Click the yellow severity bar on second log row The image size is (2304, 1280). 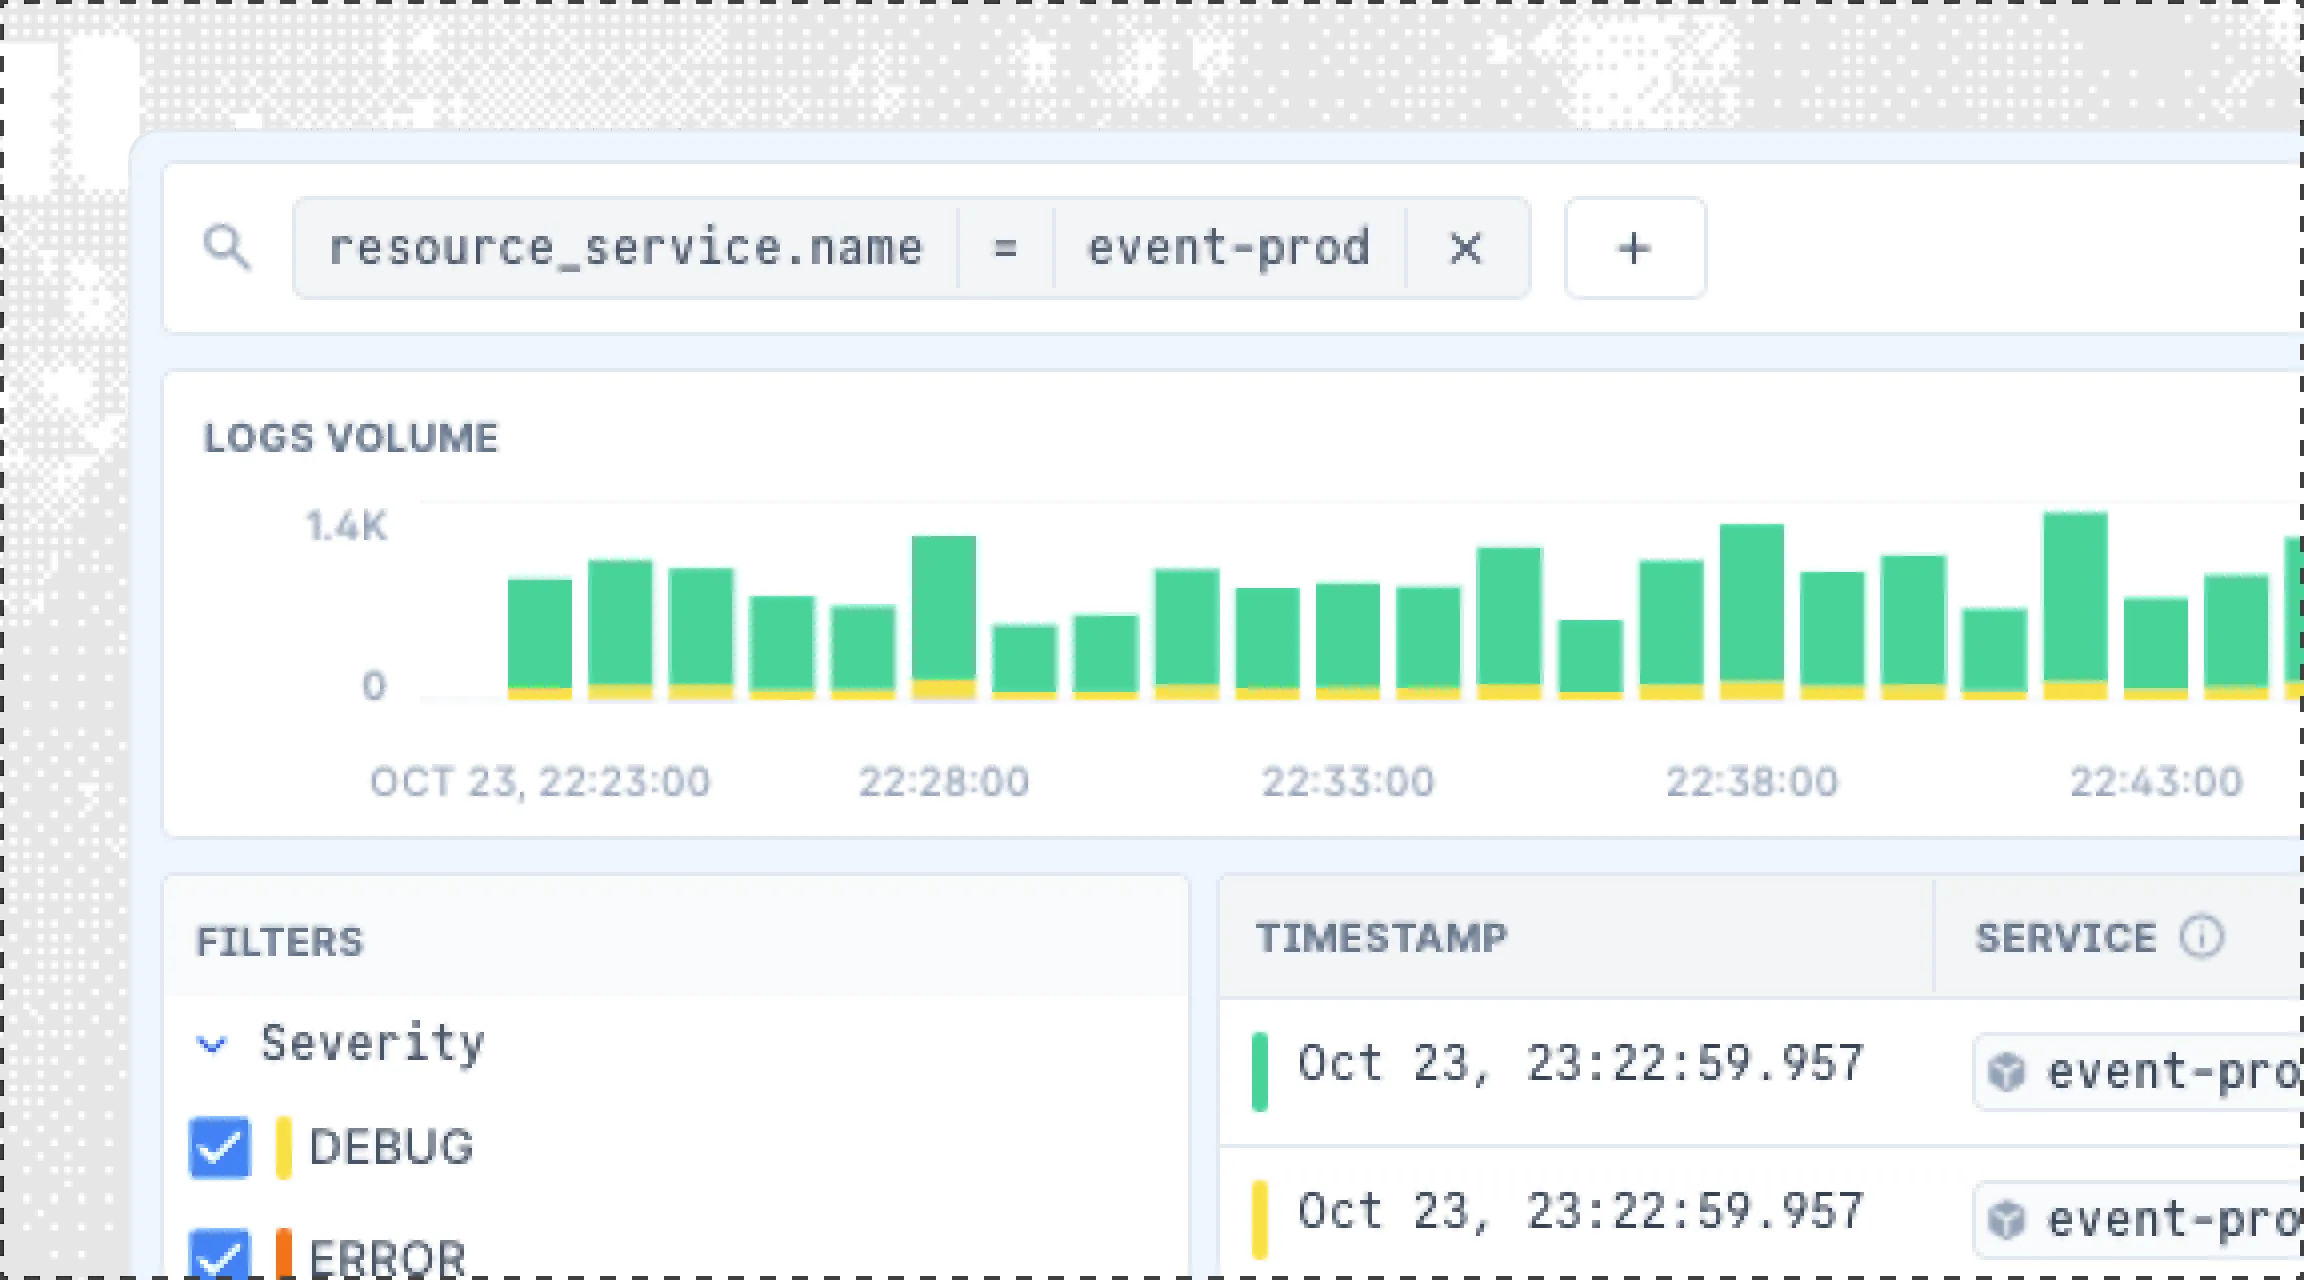pos(1260,1219)
